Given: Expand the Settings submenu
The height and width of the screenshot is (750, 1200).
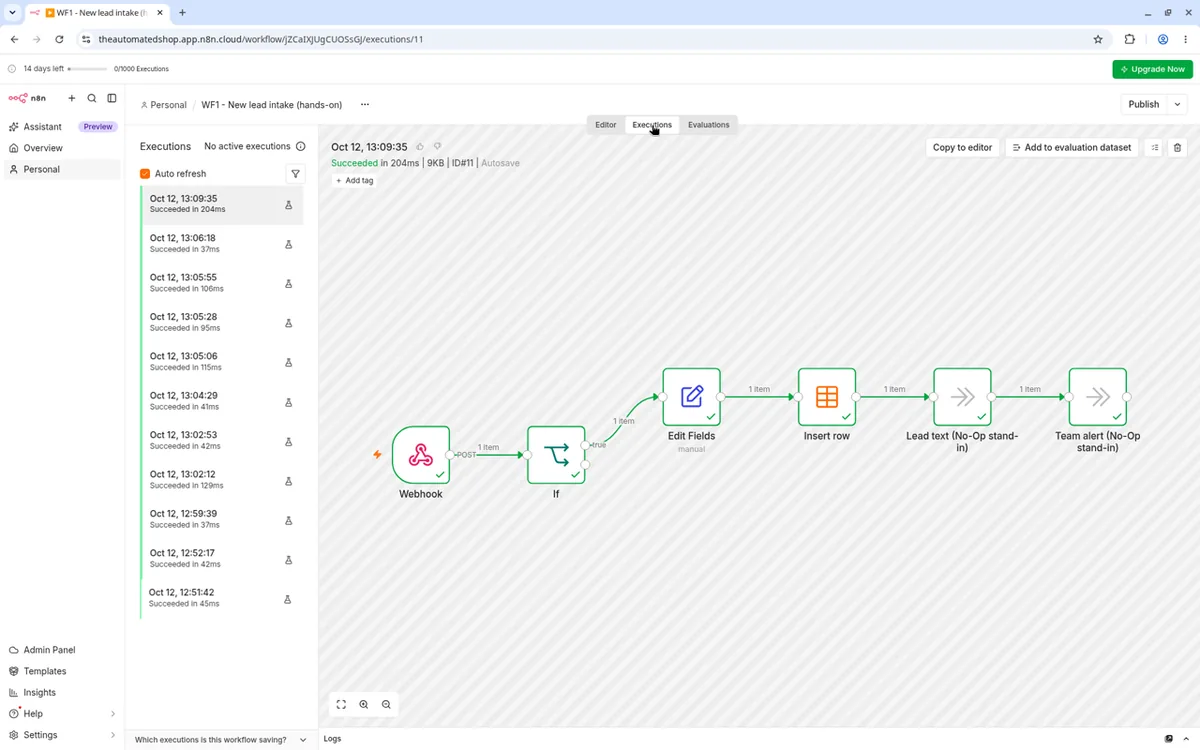Looking at the screenshot, I should click(x=112, y=735).
